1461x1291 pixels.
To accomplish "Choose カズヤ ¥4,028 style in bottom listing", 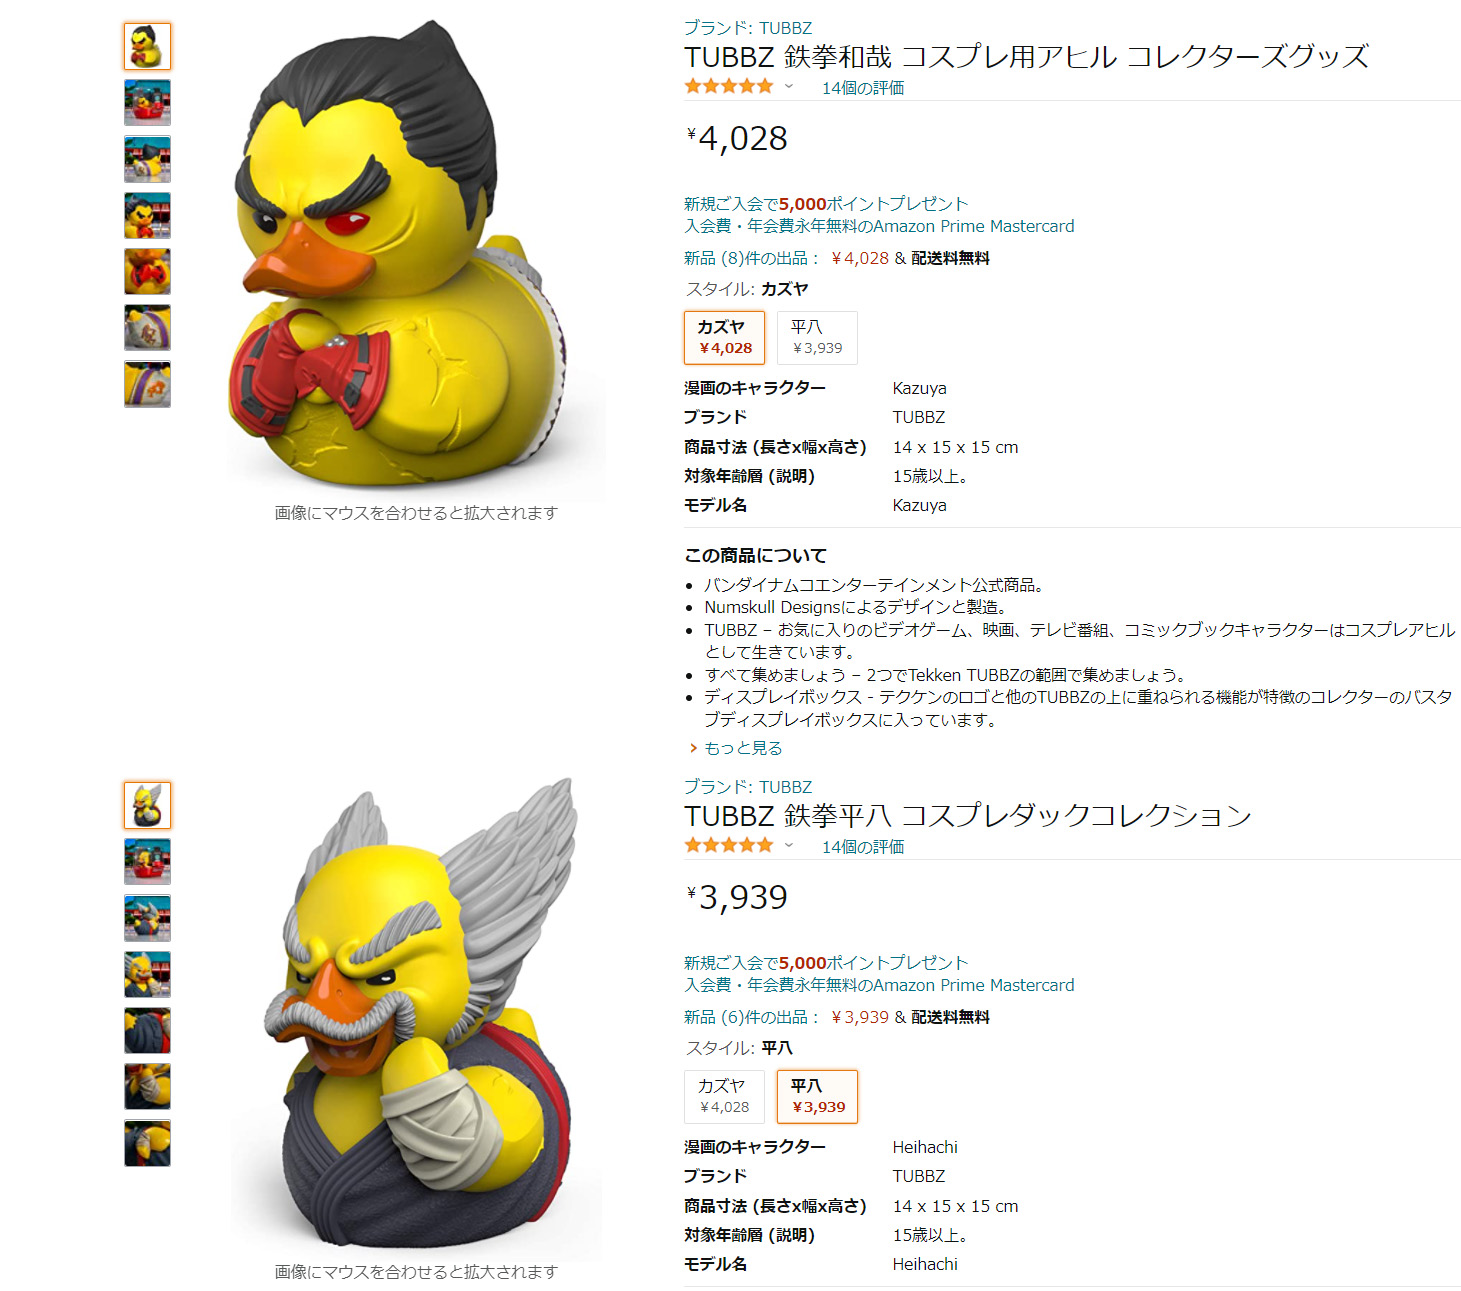I will click(x=724, y=1096).
